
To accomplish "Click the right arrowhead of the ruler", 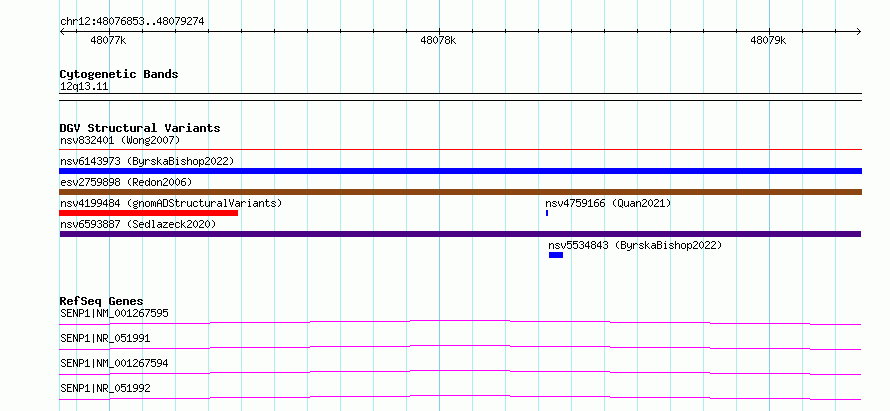I will (859, 32).
